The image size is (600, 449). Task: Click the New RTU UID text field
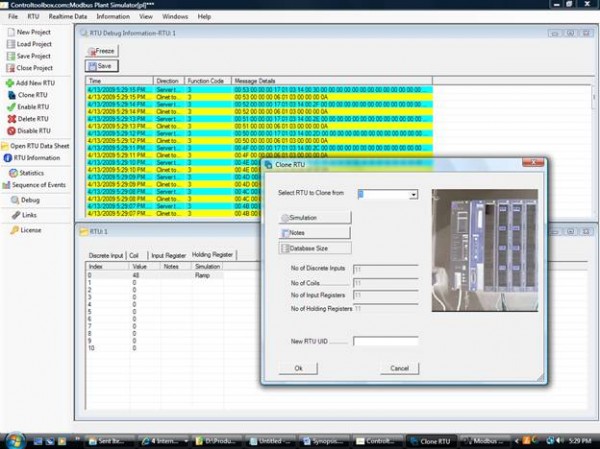click(385, 342)
